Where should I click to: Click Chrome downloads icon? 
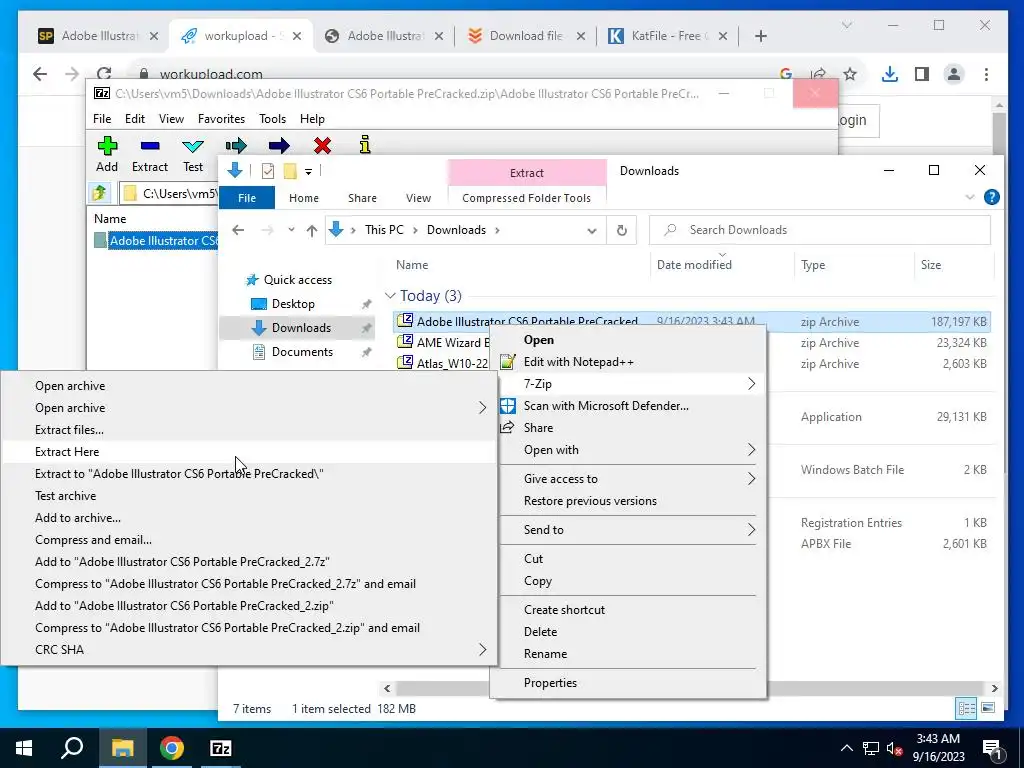(889, 74)
